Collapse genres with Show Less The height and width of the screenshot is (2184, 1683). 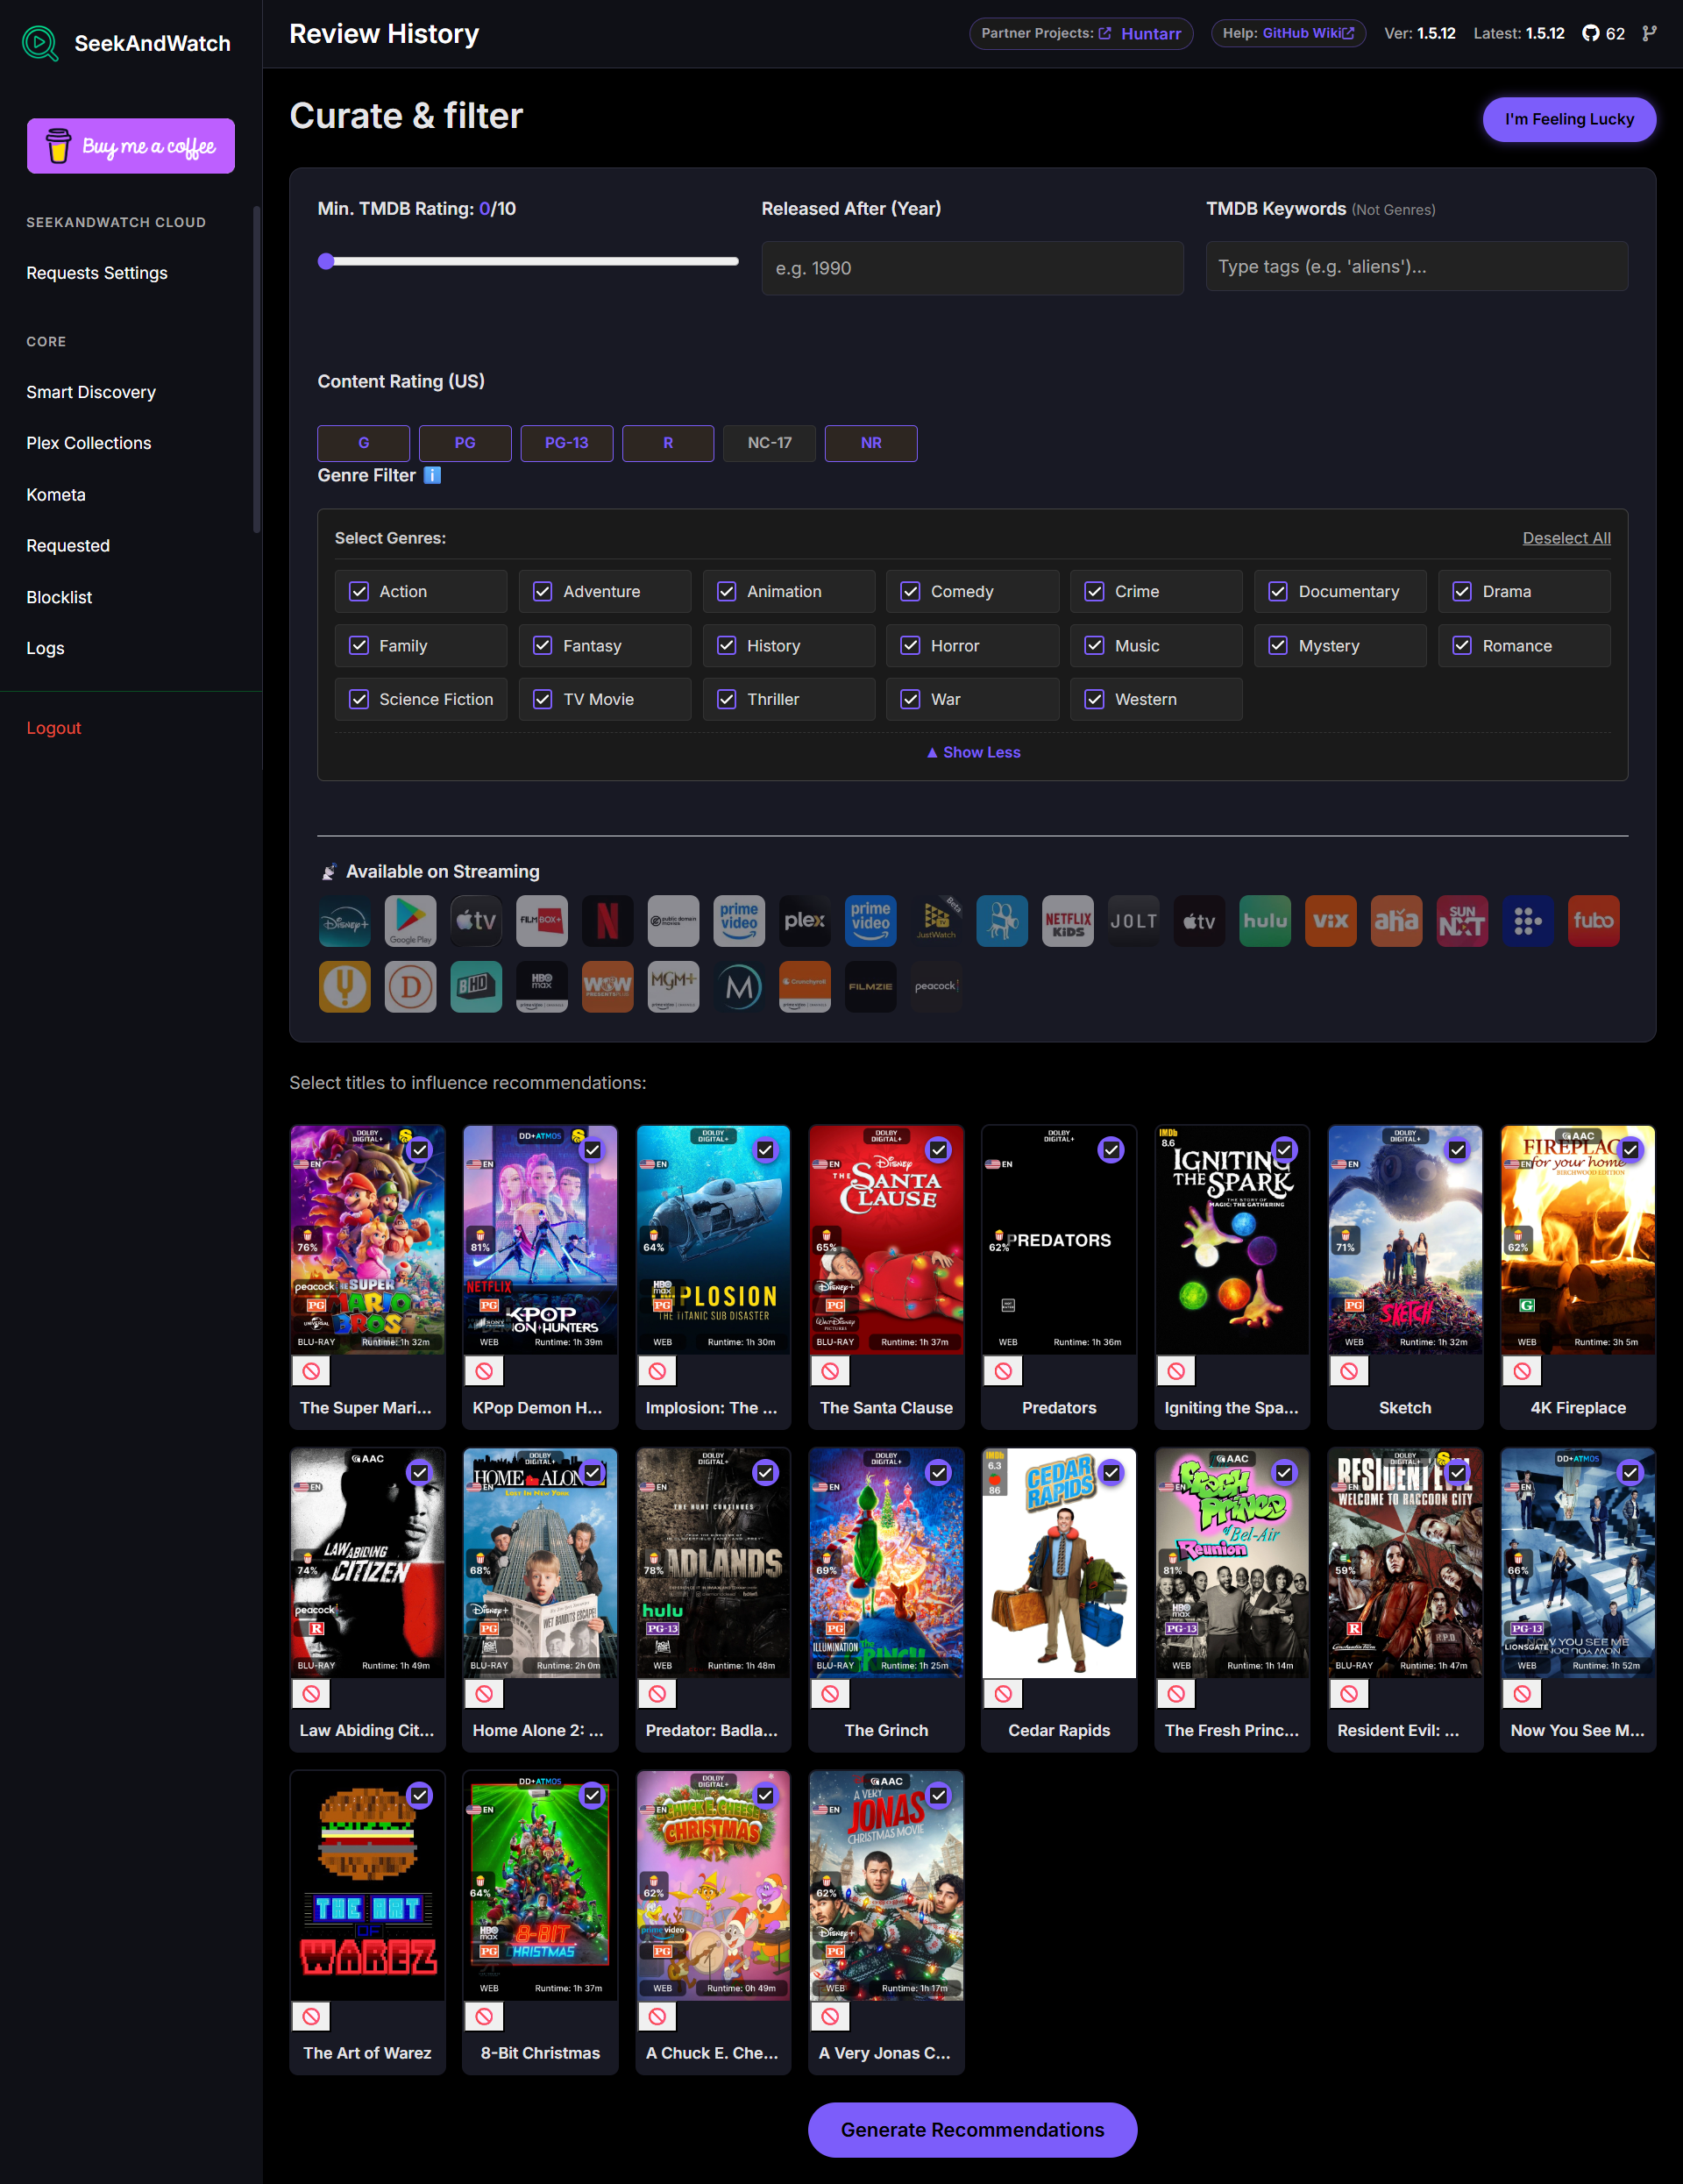point(973,752)
